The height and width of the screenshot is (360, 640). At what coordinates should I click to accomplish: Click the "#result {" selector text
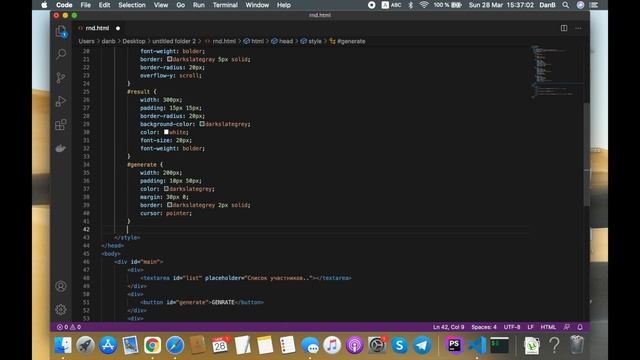(x=142, y=91)
